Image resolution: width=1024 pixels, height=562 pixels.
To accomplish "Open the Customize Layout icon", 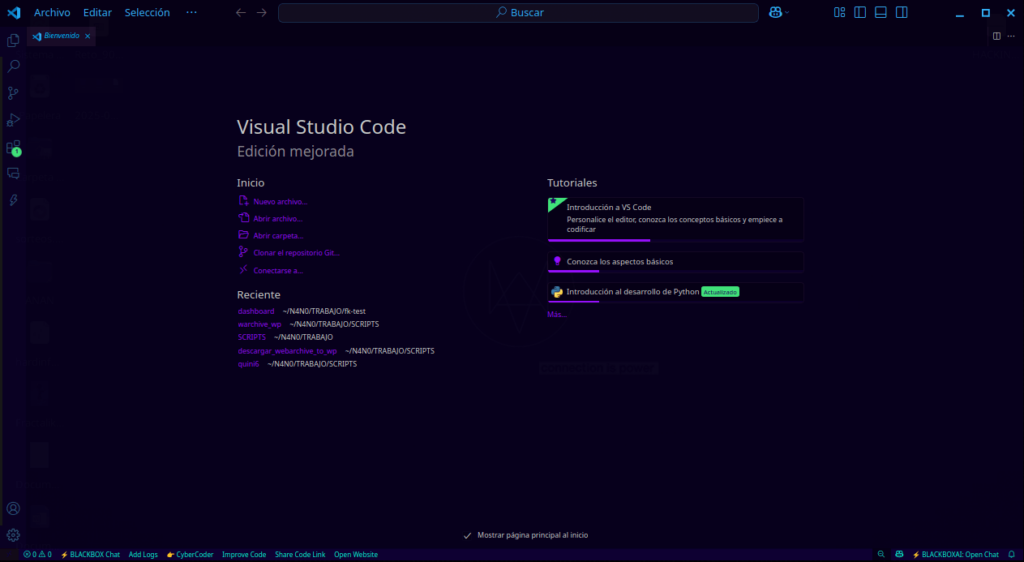I will 840,12.
